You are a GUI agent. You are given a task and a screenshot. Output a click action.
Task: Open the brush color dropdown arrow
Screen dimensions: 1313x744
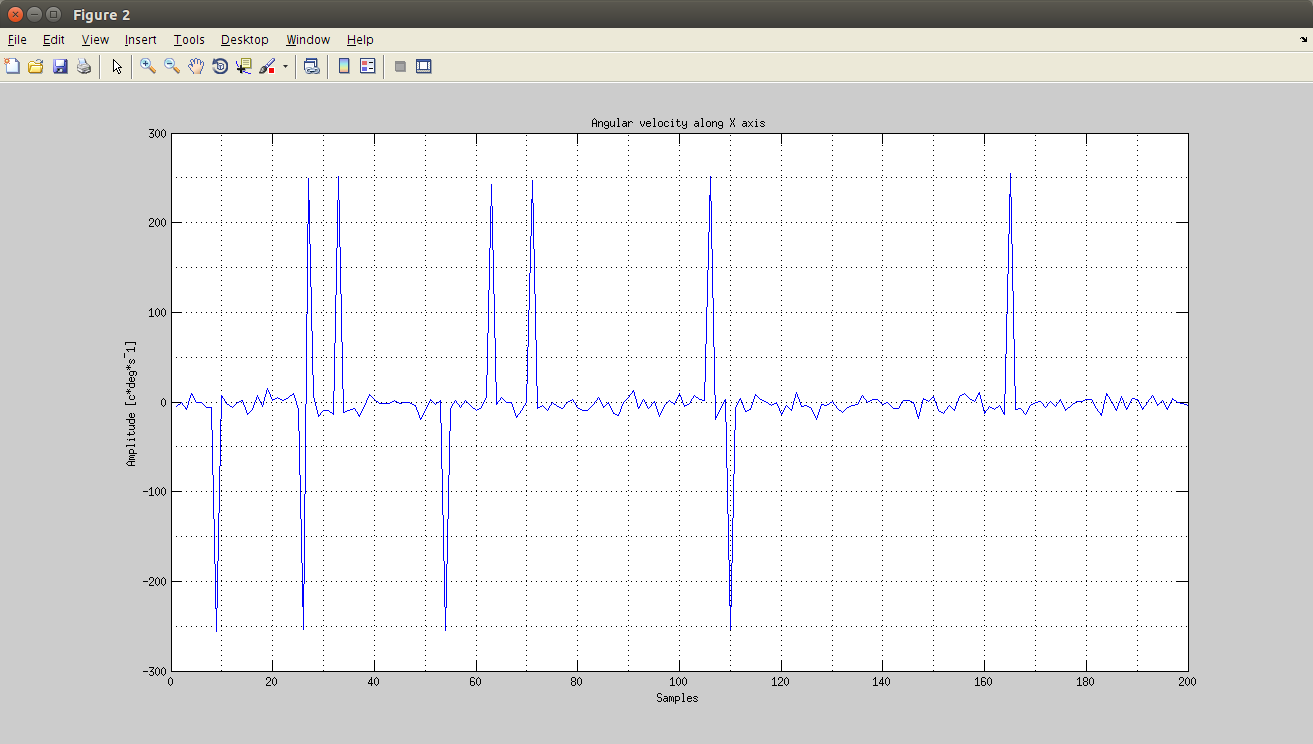click(x=285, y=67)
